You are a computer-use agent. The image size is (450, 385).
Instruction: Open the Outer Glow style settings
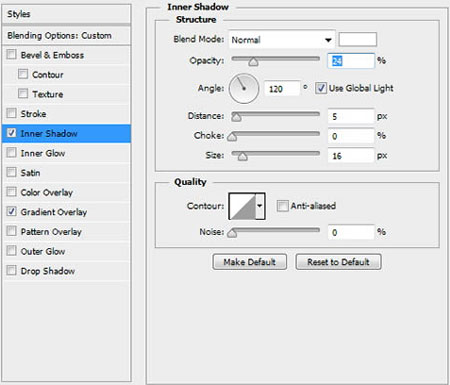point(43,251)
